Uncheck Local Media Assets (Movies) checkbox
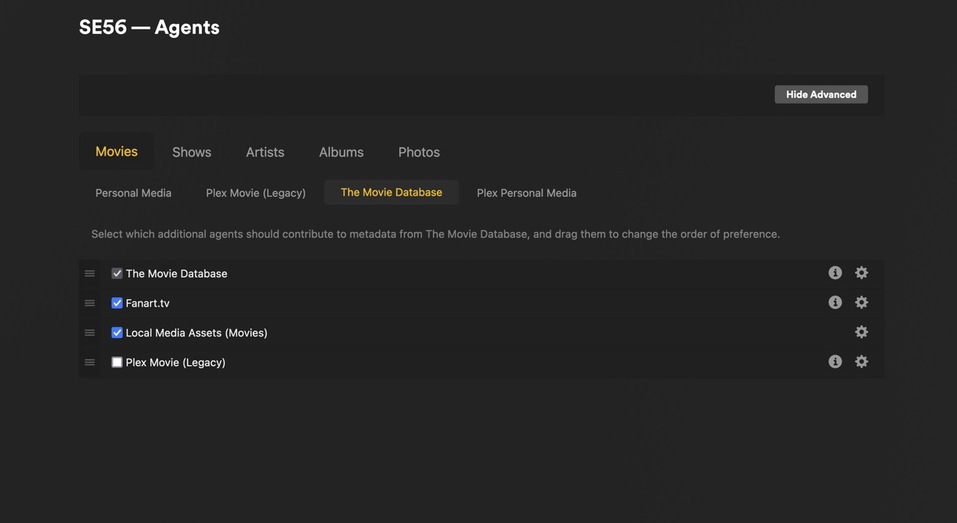 tap(117, 333)
